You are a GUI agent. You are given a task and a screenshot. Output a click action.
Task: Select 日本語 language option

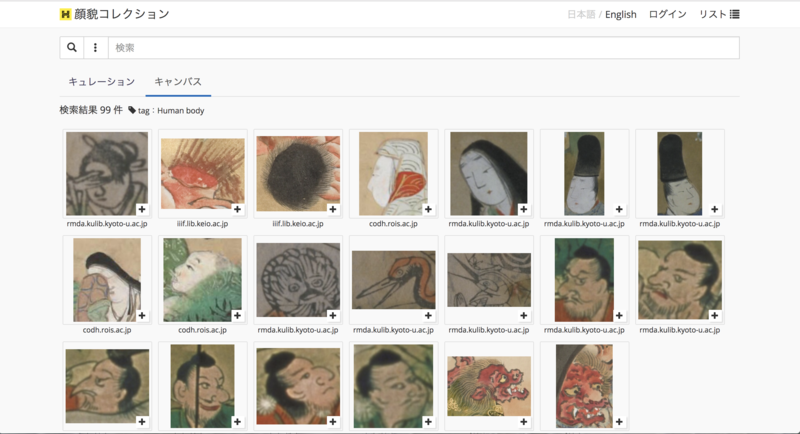(x=581, y=14)
